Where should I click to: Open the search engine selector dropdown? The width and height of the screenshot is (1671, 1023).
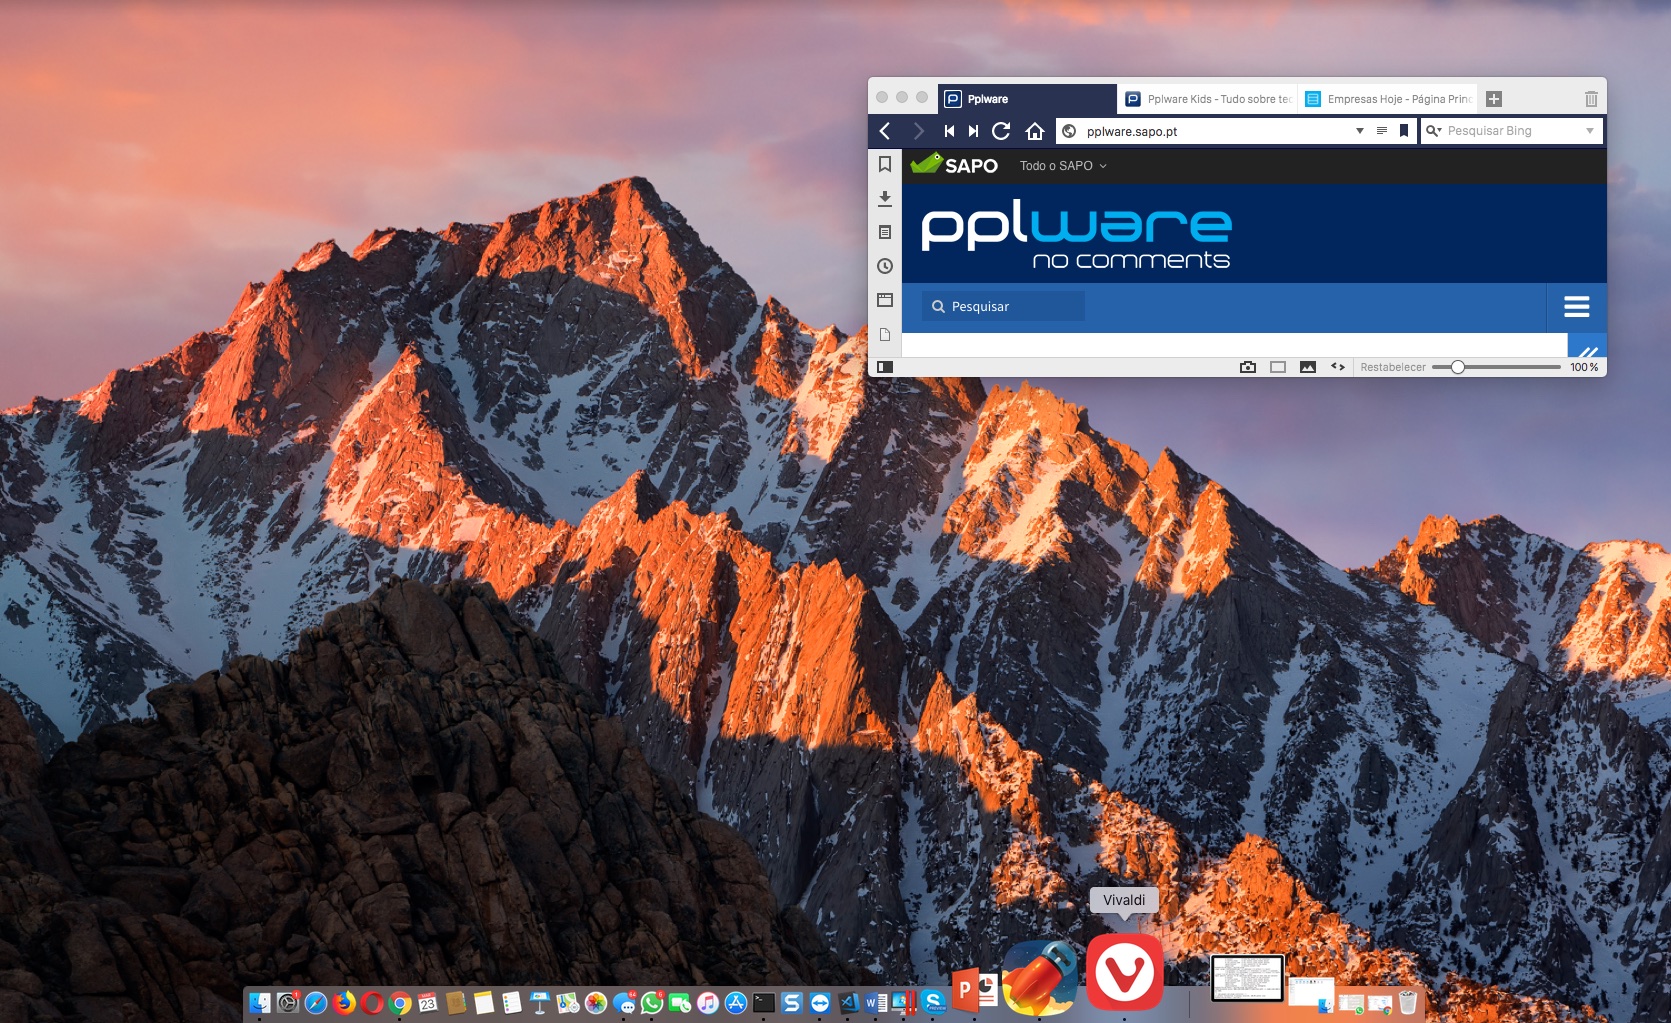click(x=1433, y=131)
